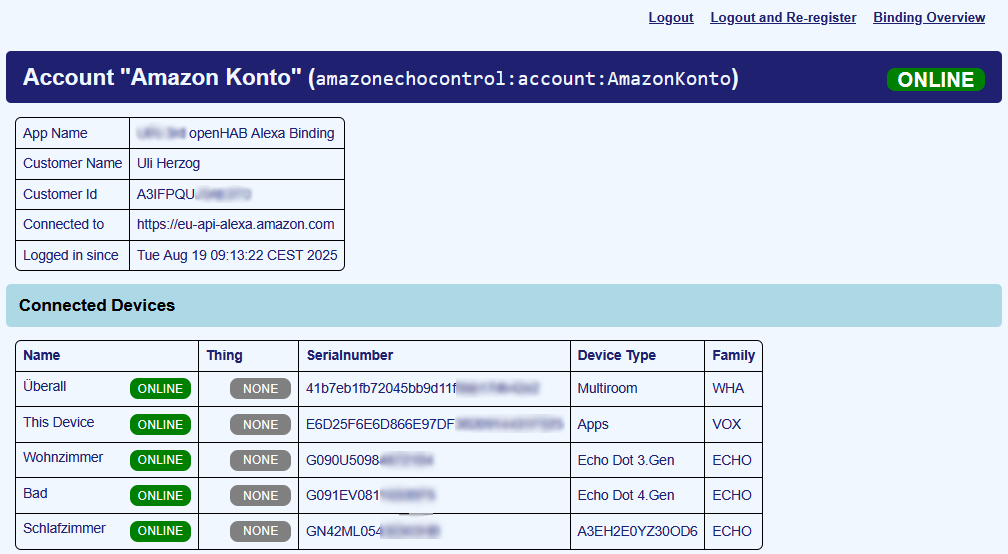This screenshot has width=1008, height=554.
Task: Click the Echo Dot 4.Gen device type
Action: [x=626, y=496]
